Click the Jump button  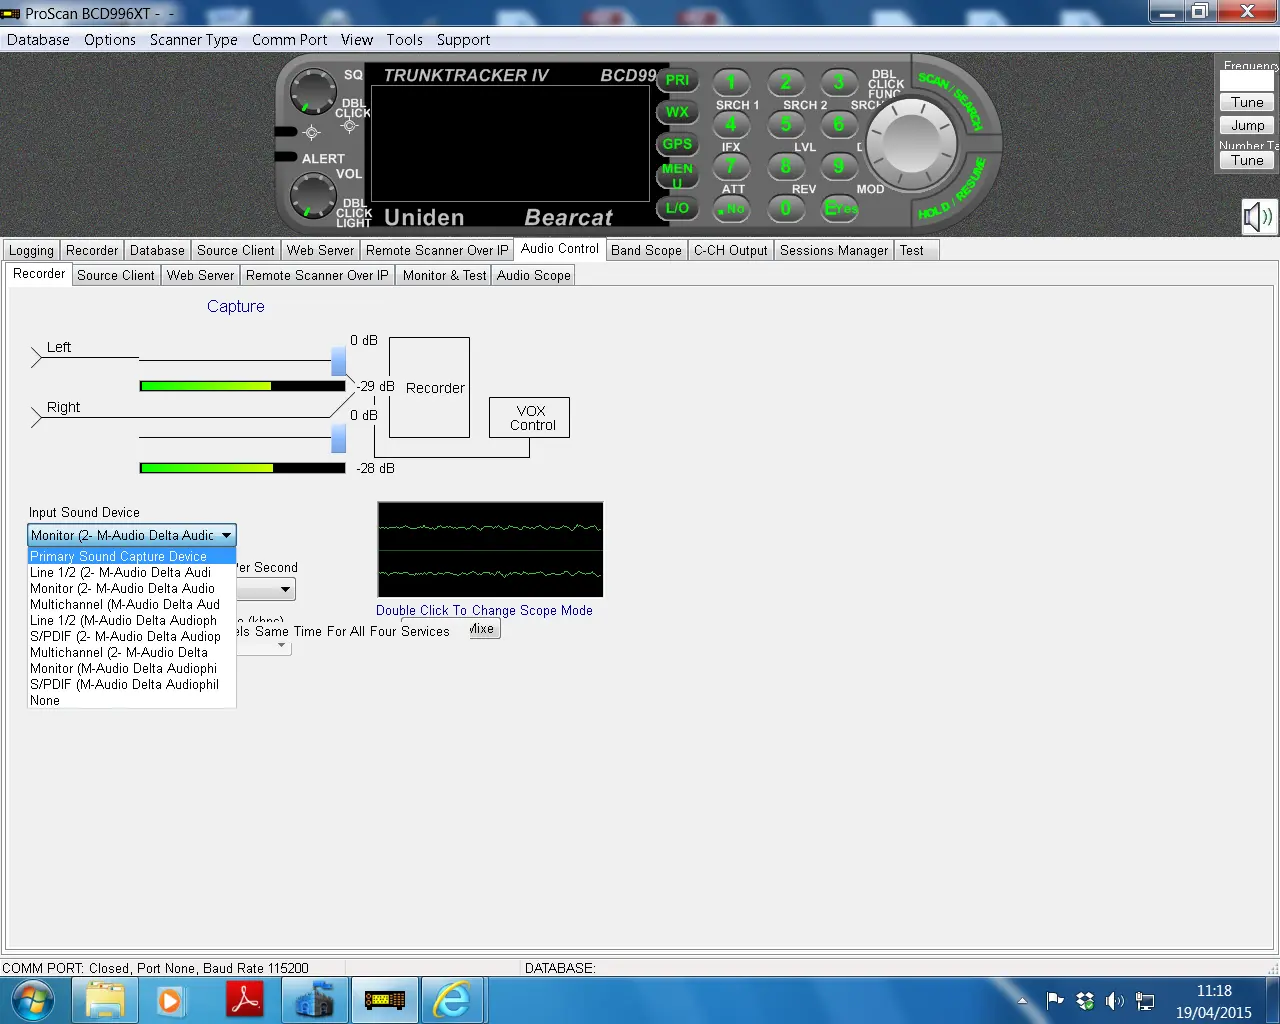tap(1247, 125)
